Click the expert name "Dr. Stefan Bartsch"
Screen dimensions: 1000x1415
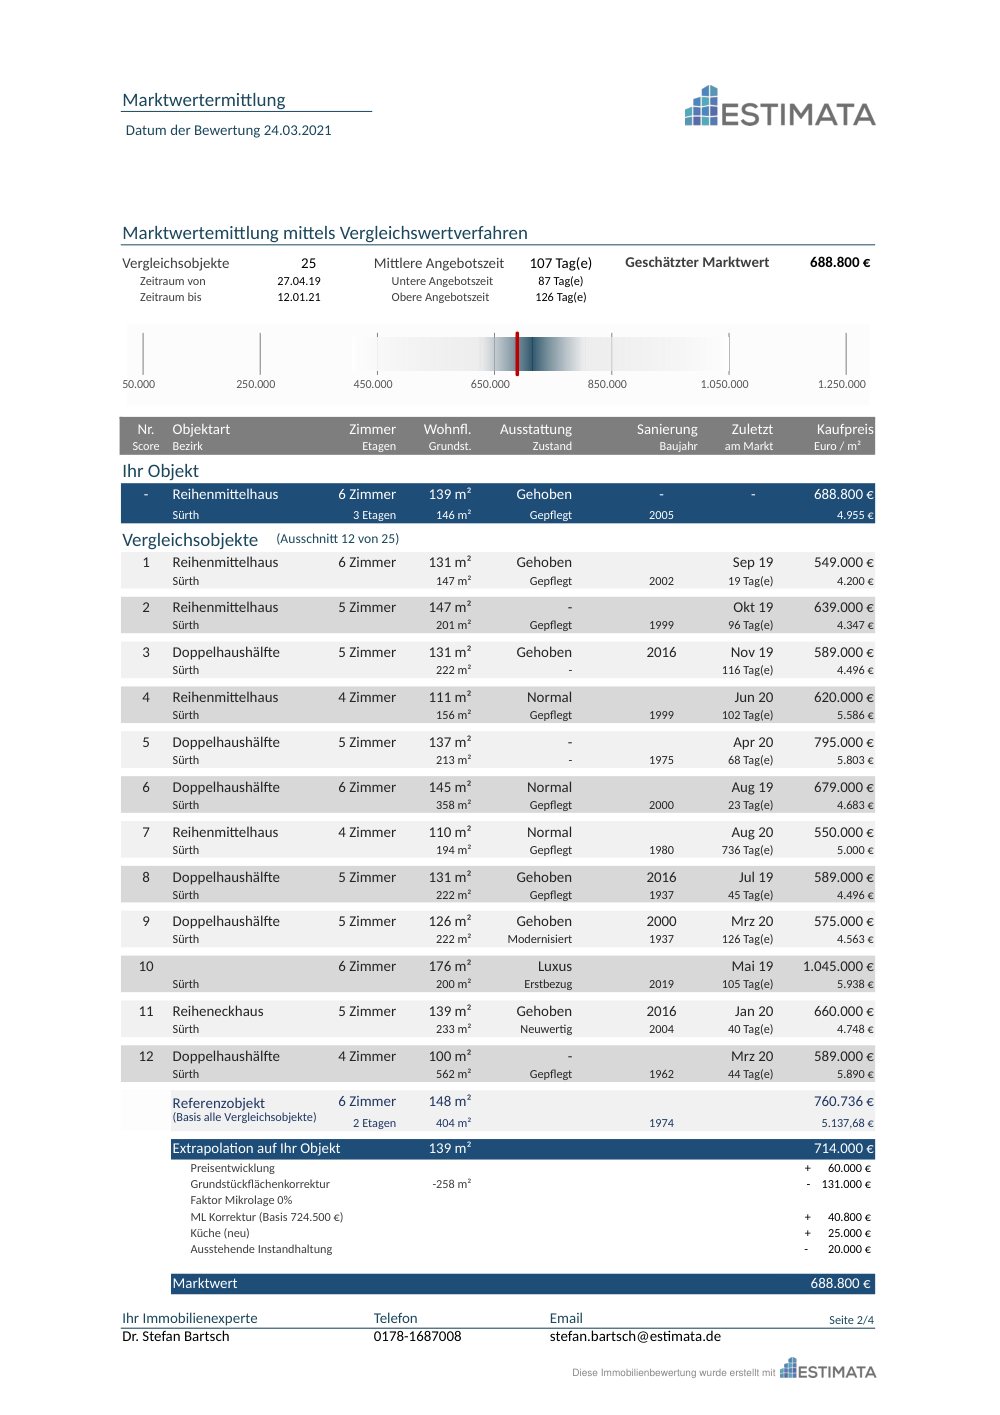coord(176,1337)
